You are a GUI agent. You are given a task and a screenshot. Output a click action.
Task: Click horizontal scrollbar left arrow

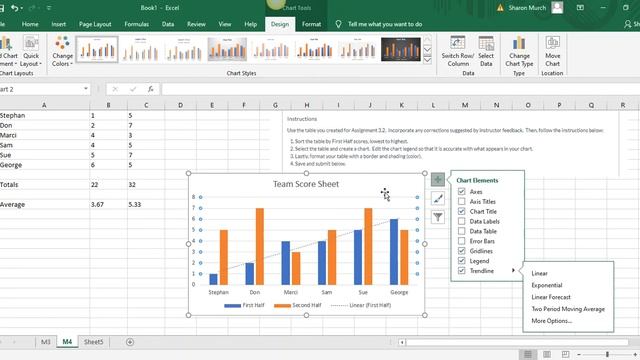(x=402, y=342)
